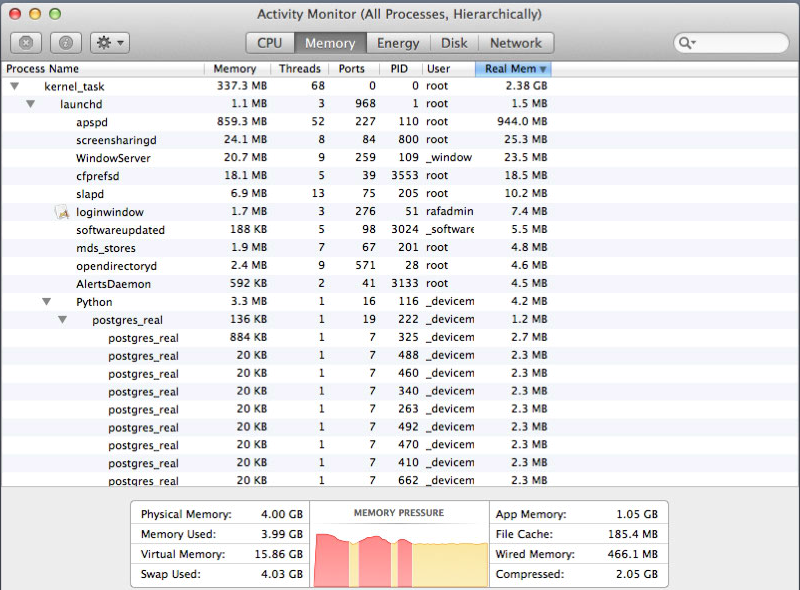Image resolution: width=800 pixels, height=590 pixels.
Task: Click the magnifier icon in search field
Action: 686,43
